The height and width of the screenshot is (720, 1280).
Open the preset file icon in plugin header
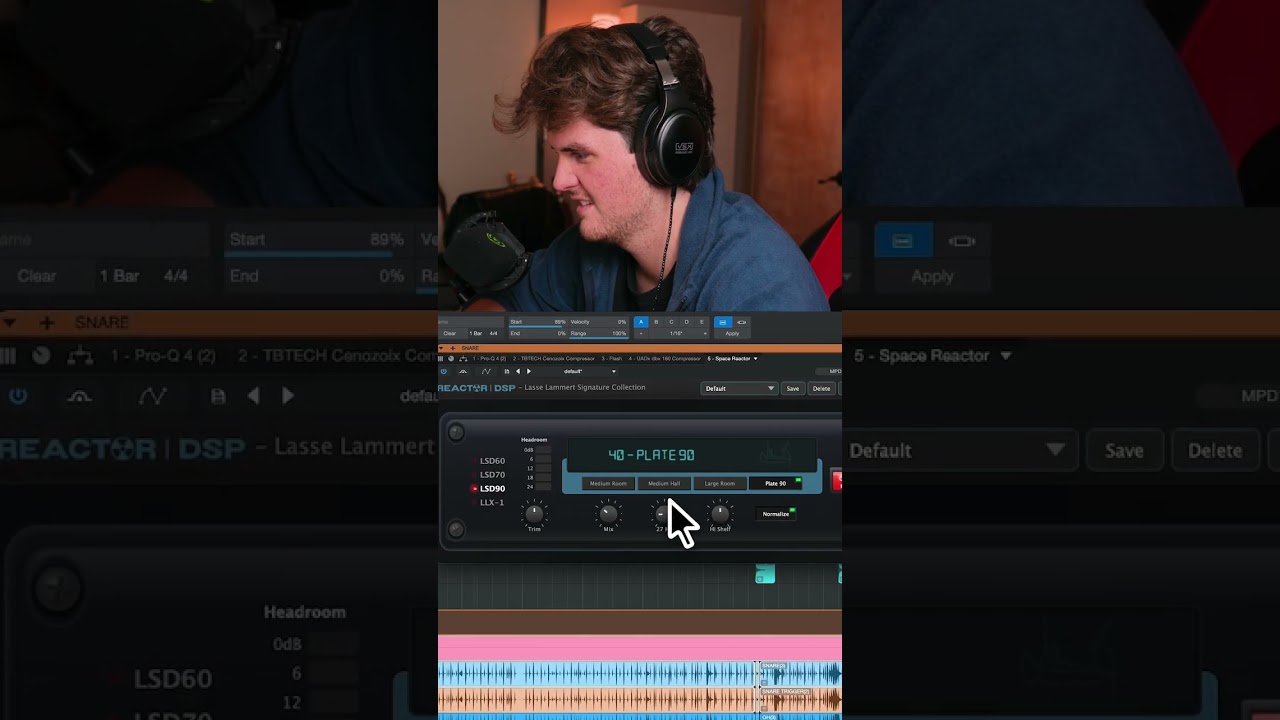point(507,371)
